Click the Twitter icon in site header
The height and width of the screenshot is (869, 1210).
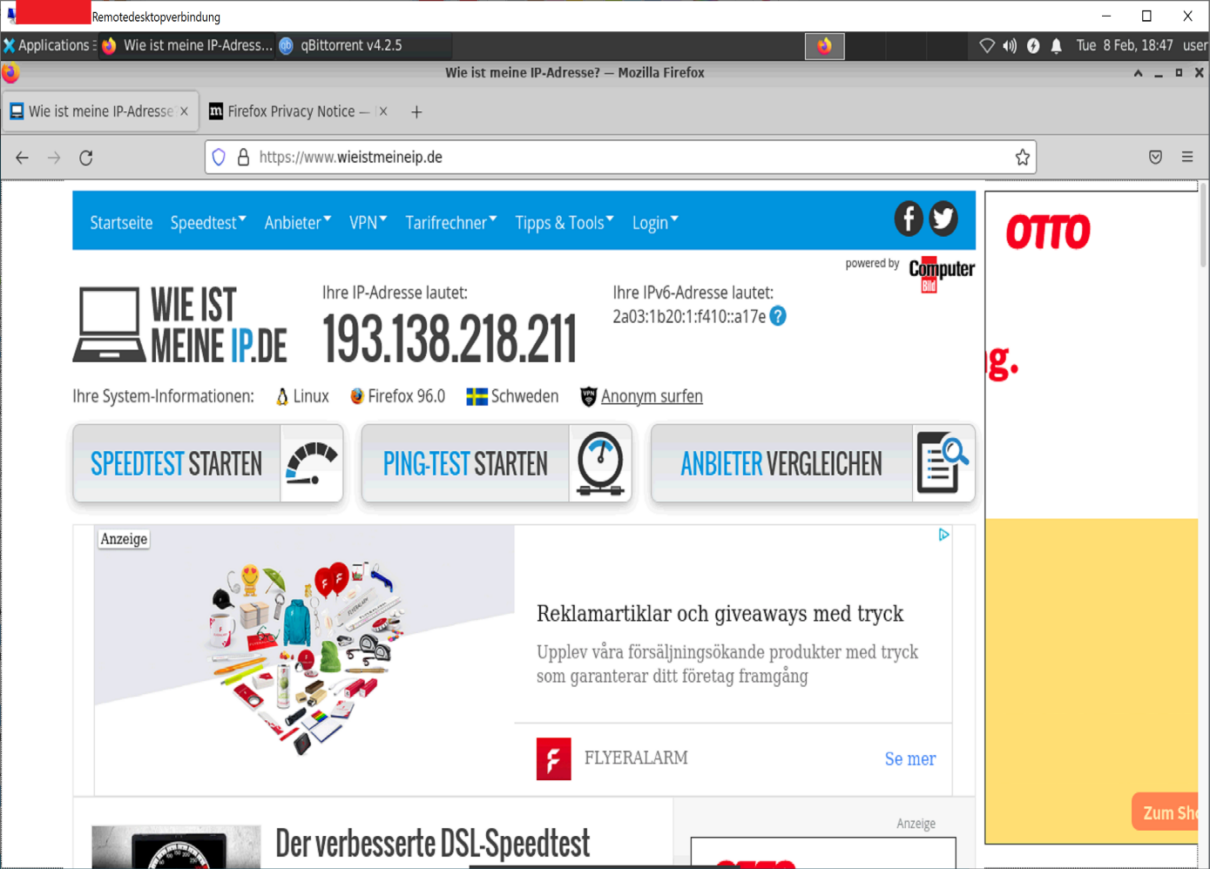tap(943, 218)
